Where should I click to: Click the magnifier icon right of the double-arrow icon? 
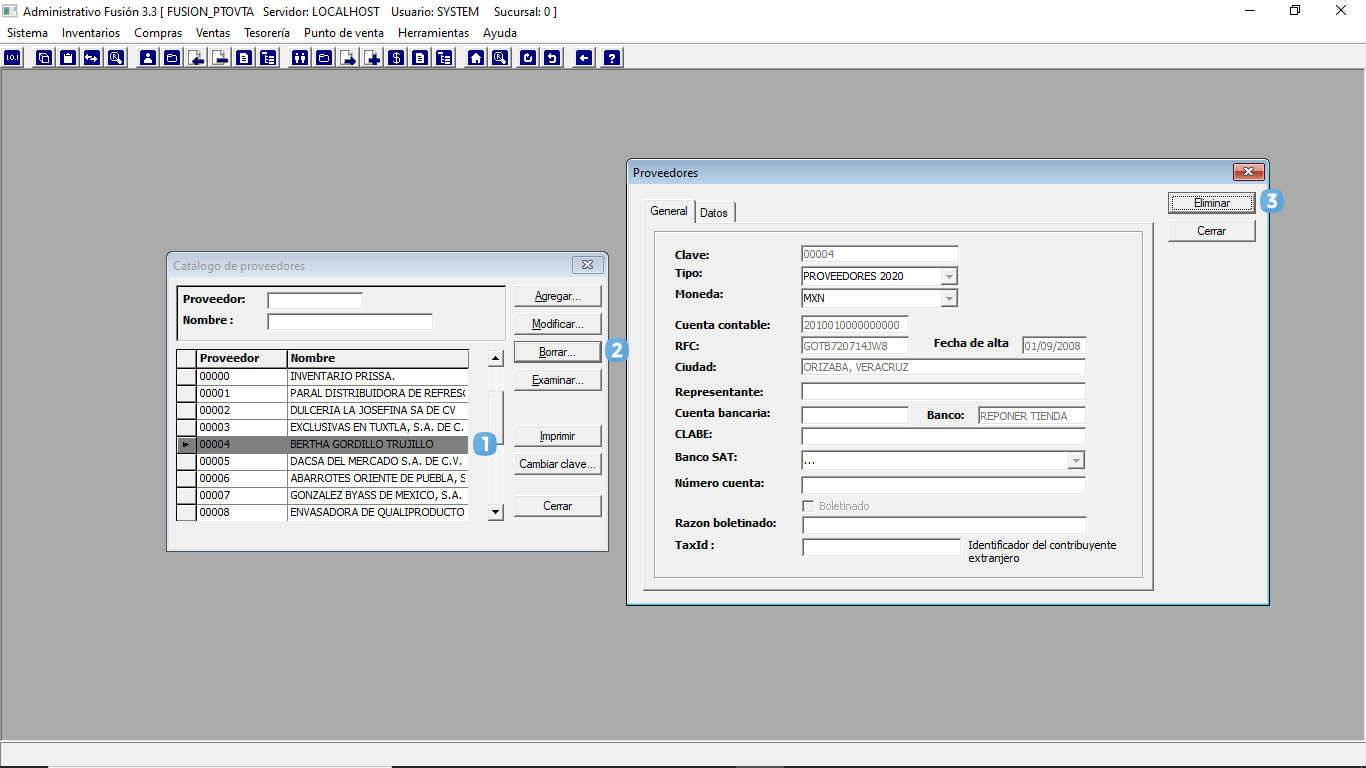tap(115, 58)
